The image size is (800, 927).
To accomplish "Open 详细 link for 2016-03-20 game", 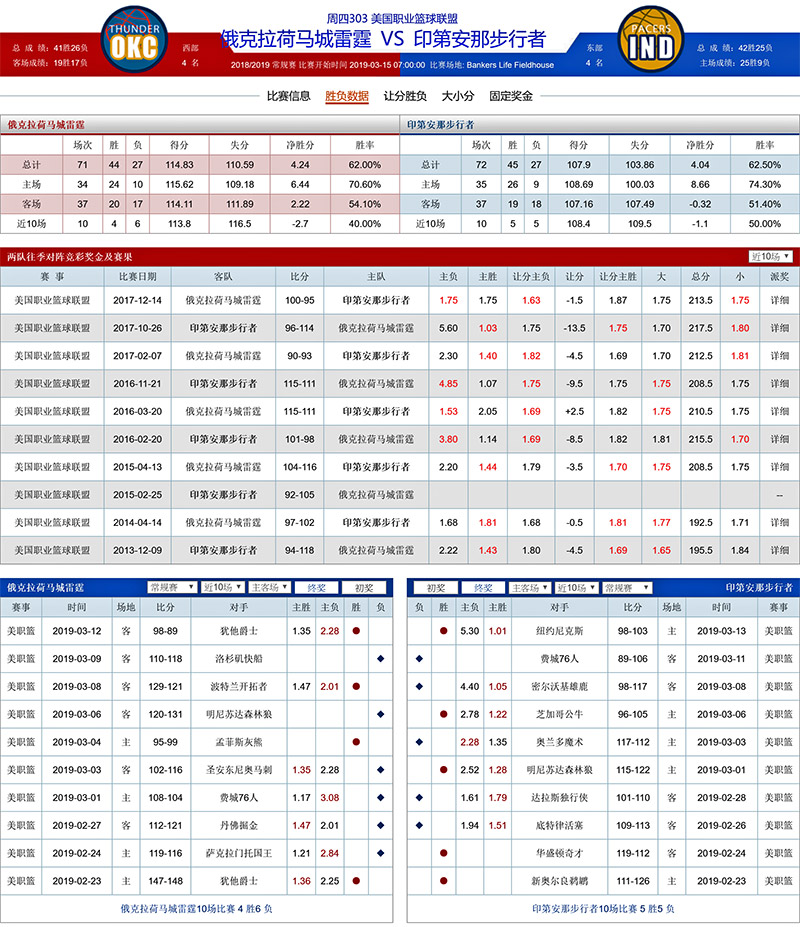I will (779, 411).
